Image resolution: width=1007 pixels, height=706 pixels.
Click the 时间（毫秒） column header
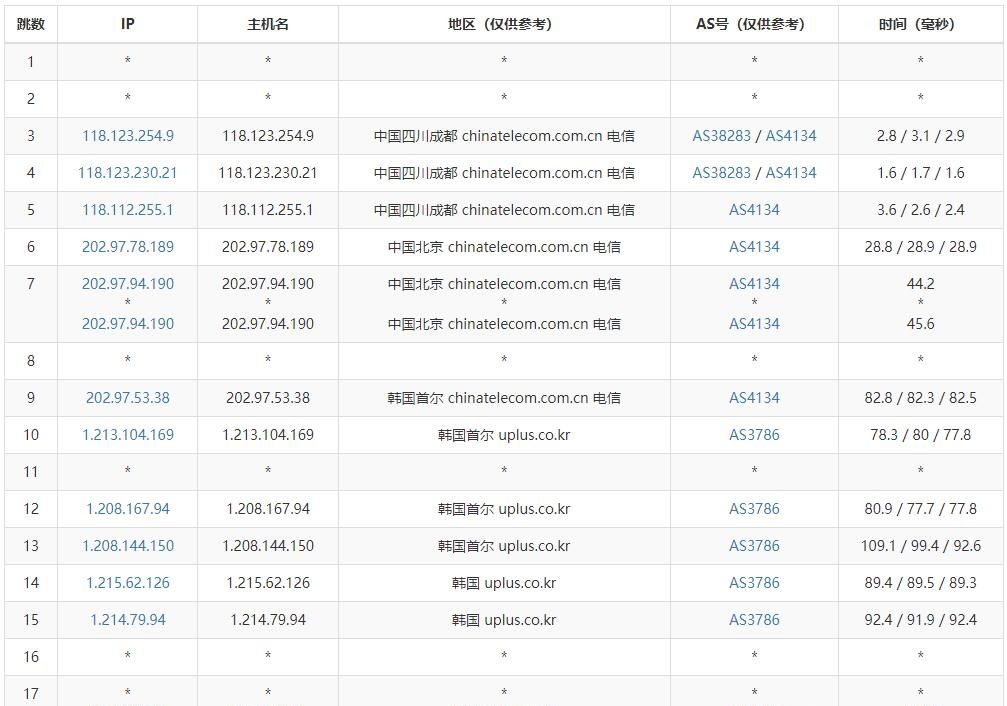pyautogui.click(x=920, y=24)
